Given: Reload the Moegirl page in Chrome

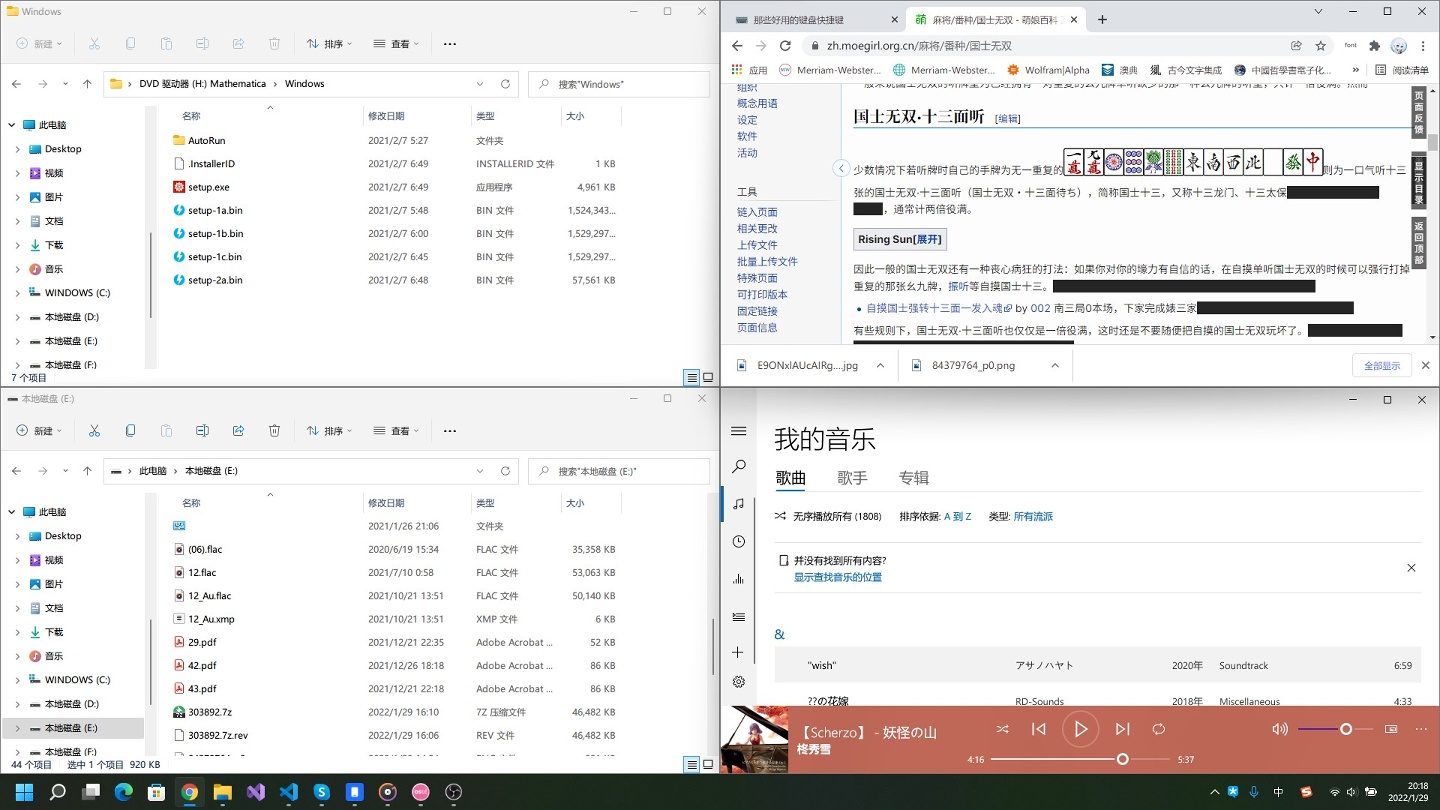Looking at the screenshot, I should tap(785, 46).
